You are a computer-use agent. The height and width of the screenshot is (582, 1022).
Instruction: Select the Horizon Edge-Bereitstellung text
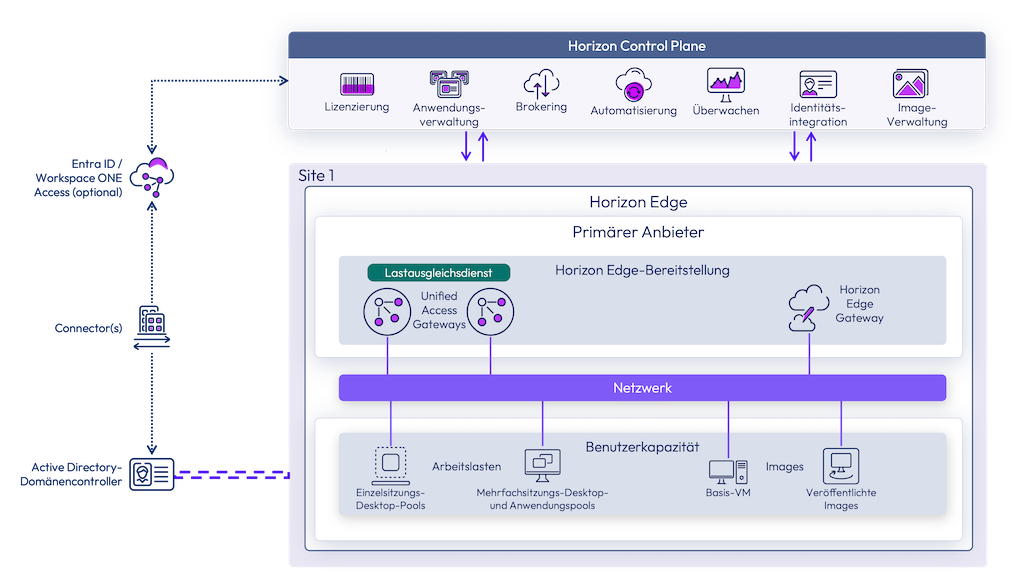coord(642,270)
